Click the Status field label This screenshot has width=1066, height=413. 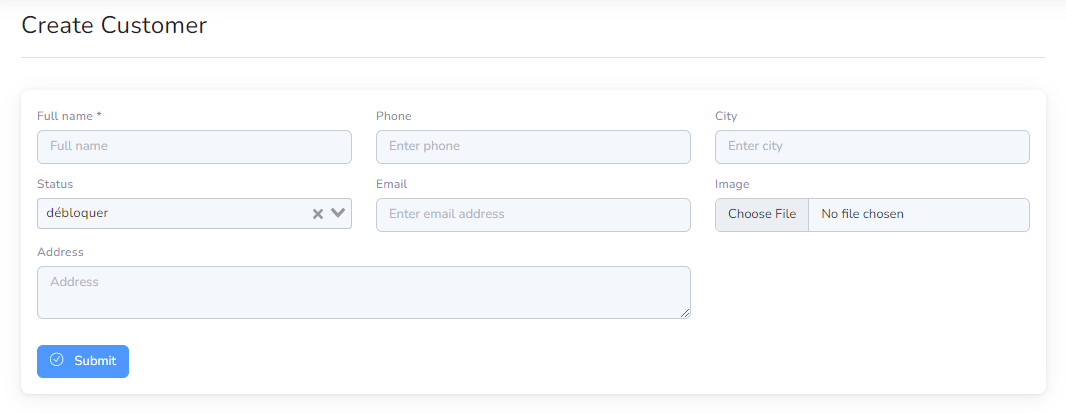coord(55,184)
